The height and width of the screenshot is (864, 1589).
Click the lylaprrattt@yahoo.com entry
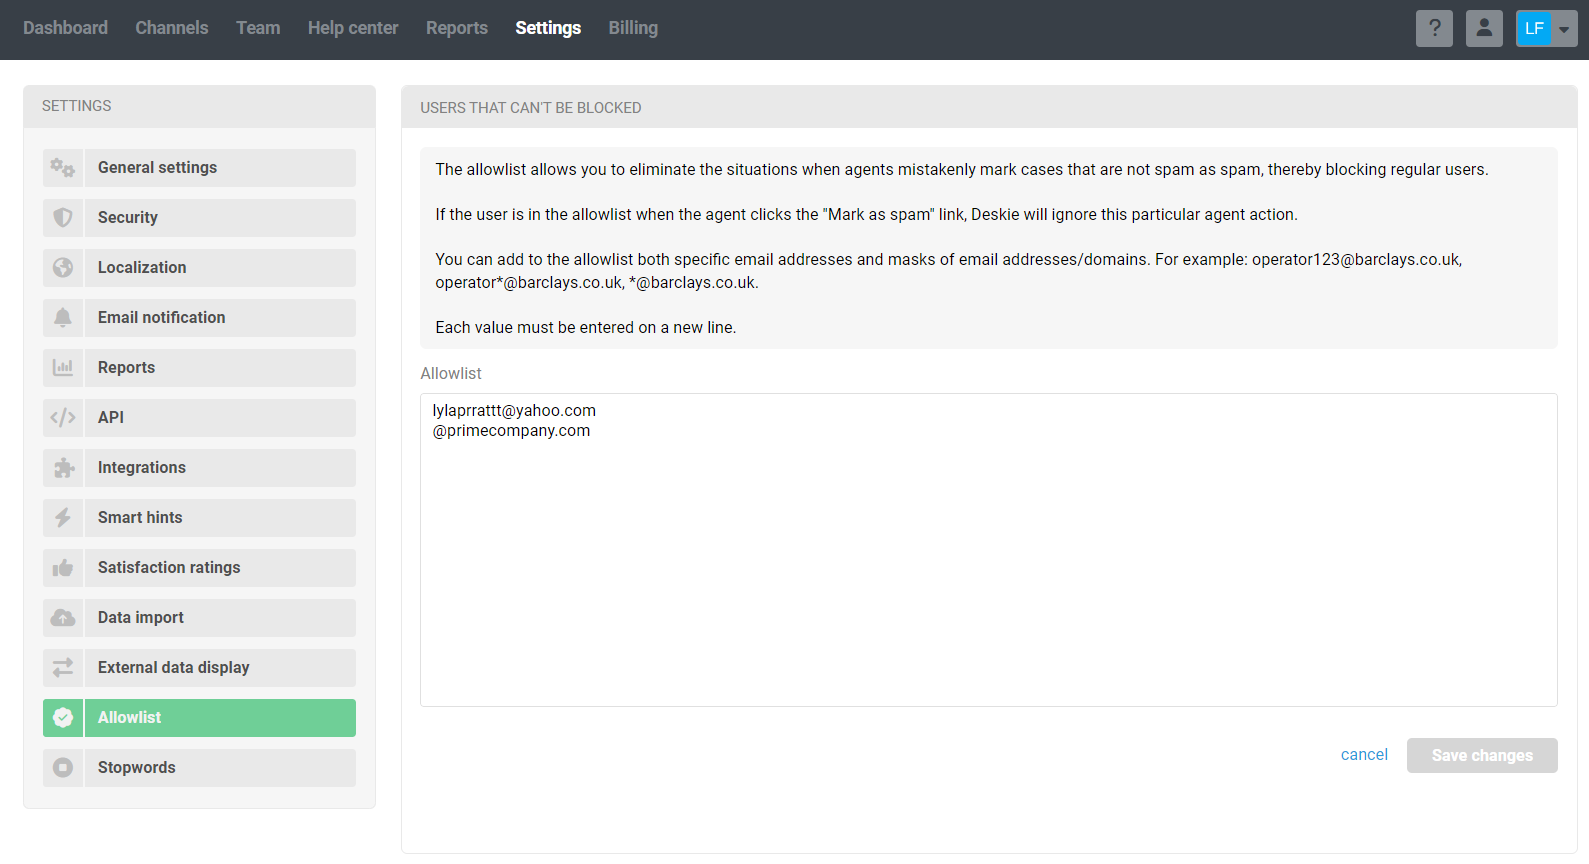[x=514, y=411]
